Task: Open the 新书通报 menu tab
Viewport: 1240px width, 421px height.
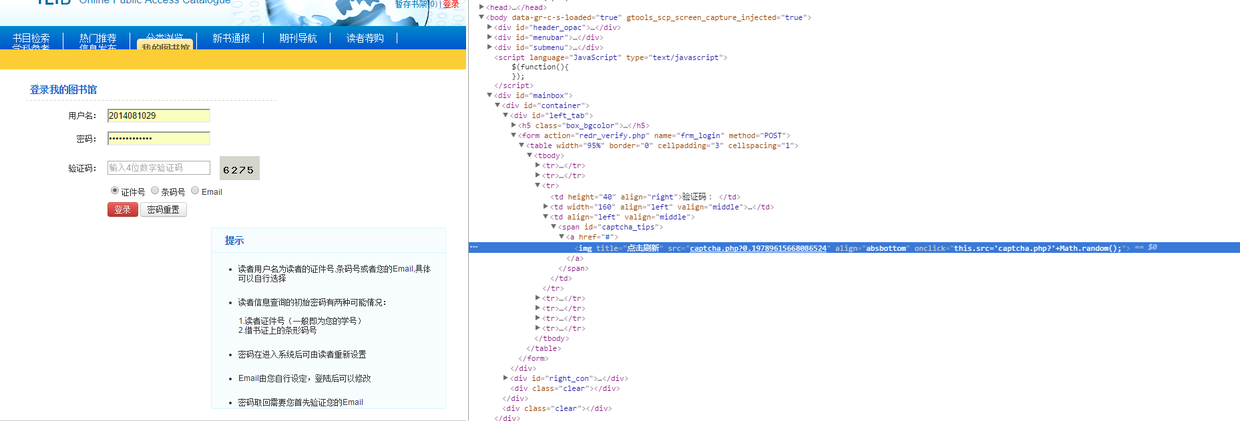Action: click(231, 38)
